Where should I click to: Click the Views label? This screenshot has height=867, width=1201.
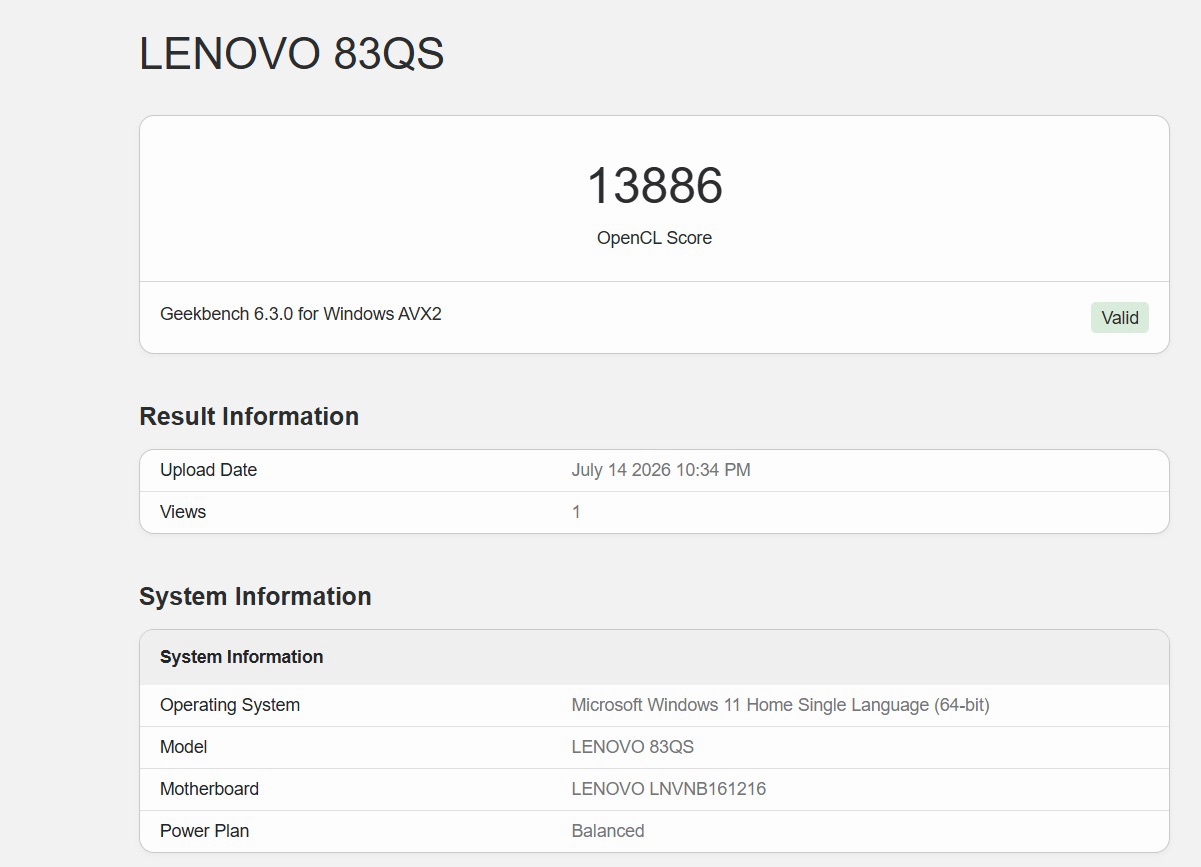tap(183, 512)
